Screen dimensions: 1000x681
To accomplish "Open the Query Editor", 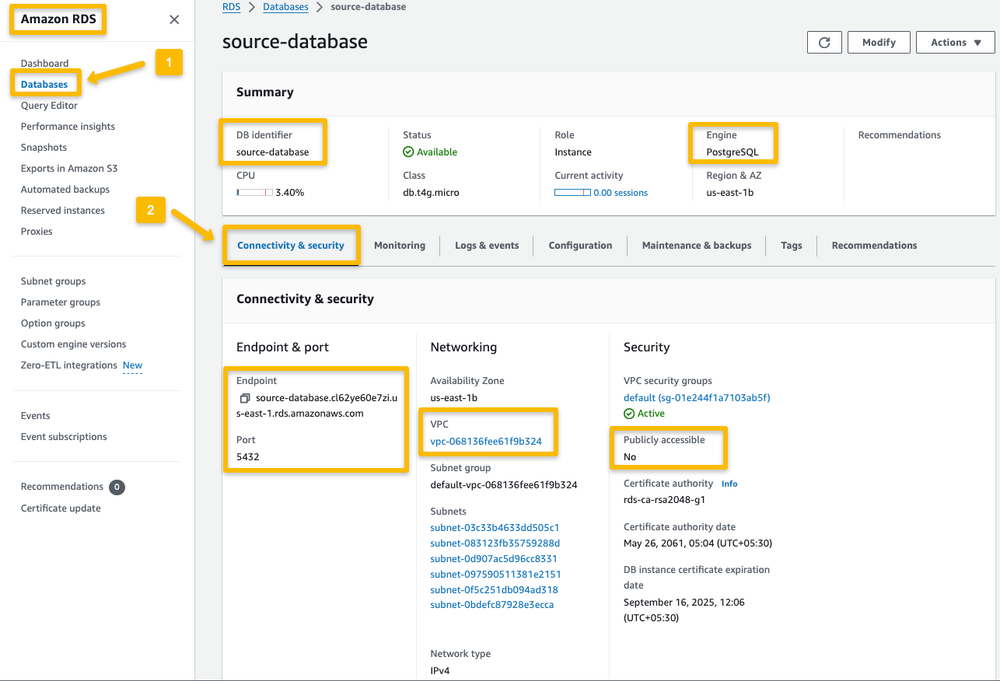I will (x=48, y=105).
